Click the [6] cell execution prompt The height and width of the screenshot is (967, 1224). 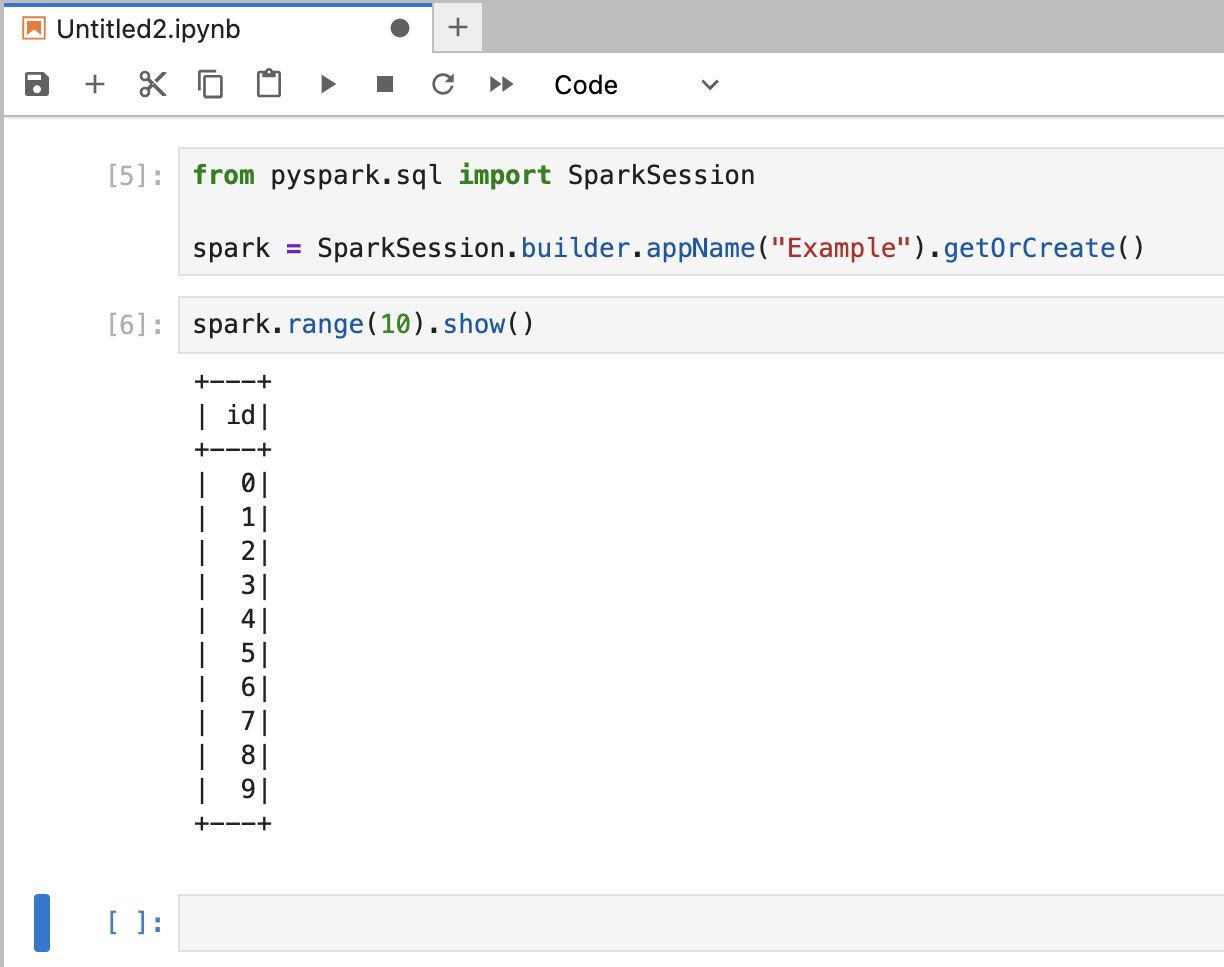coord(135,326)
